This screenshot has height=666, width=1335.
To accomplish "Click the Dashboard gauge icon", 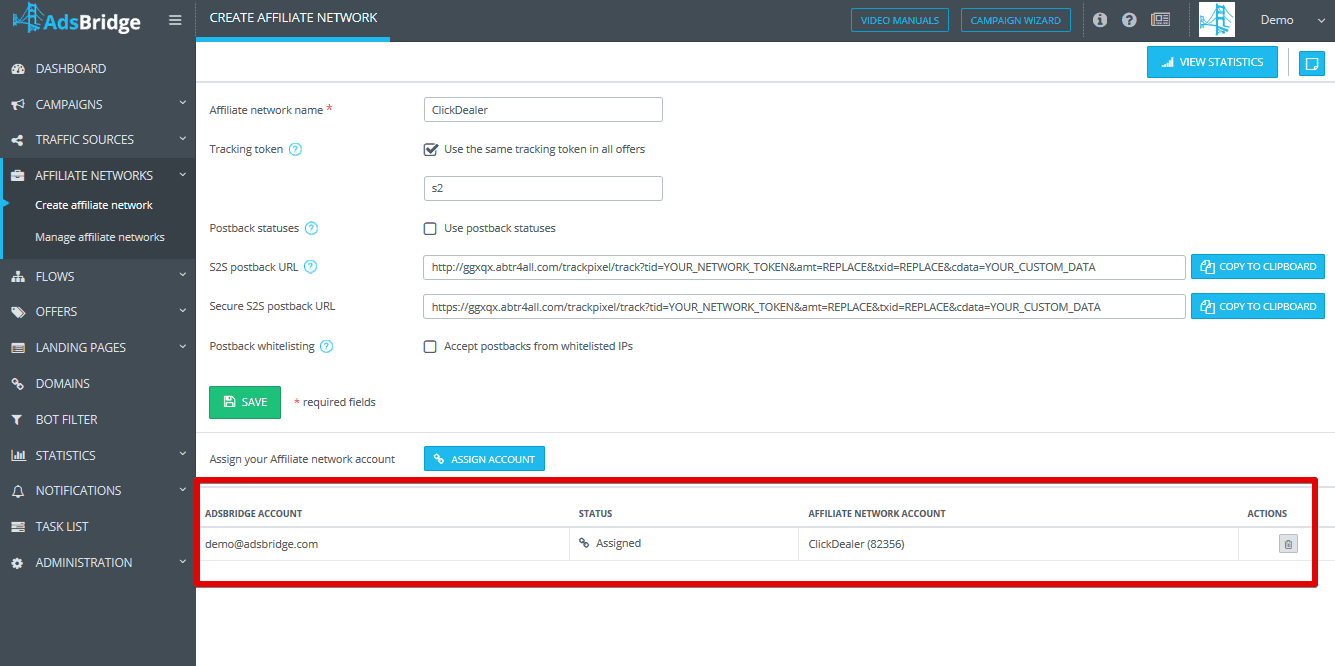I will click(17, 69).
